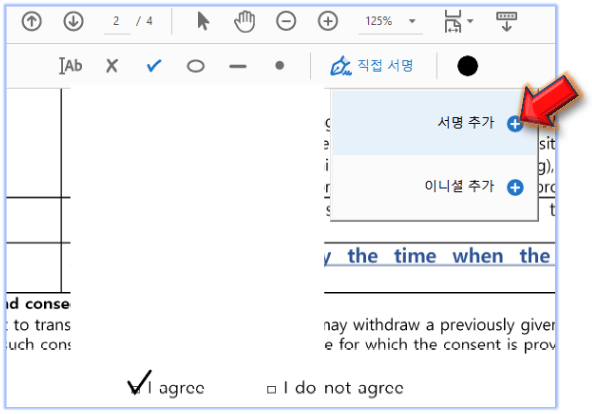
Task: Check the 'I agree' checkbox
Action: click(135, 390)
